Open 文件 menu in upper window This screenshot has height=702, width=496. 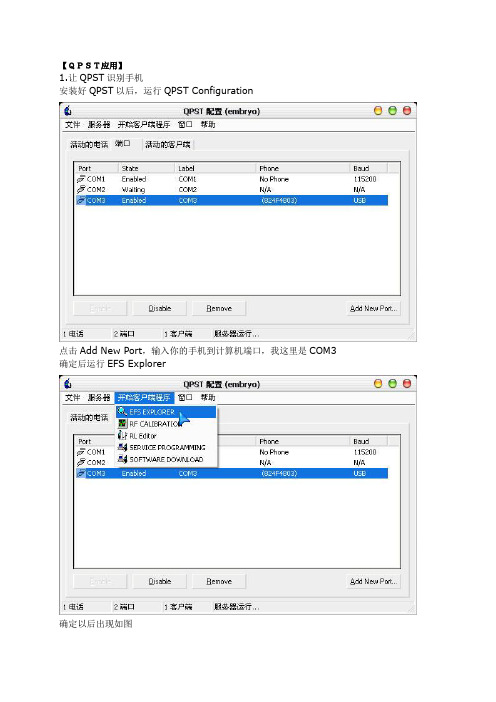coord(73,124)
